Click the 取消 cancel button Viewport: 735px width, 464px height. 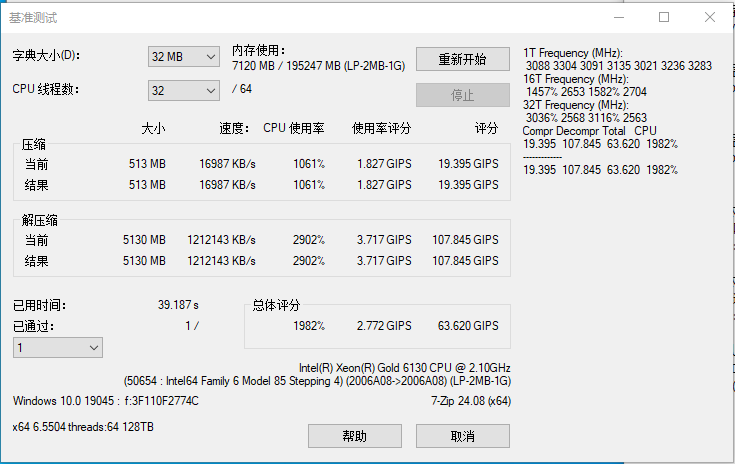pyautogui.click(x=462, y=436)
